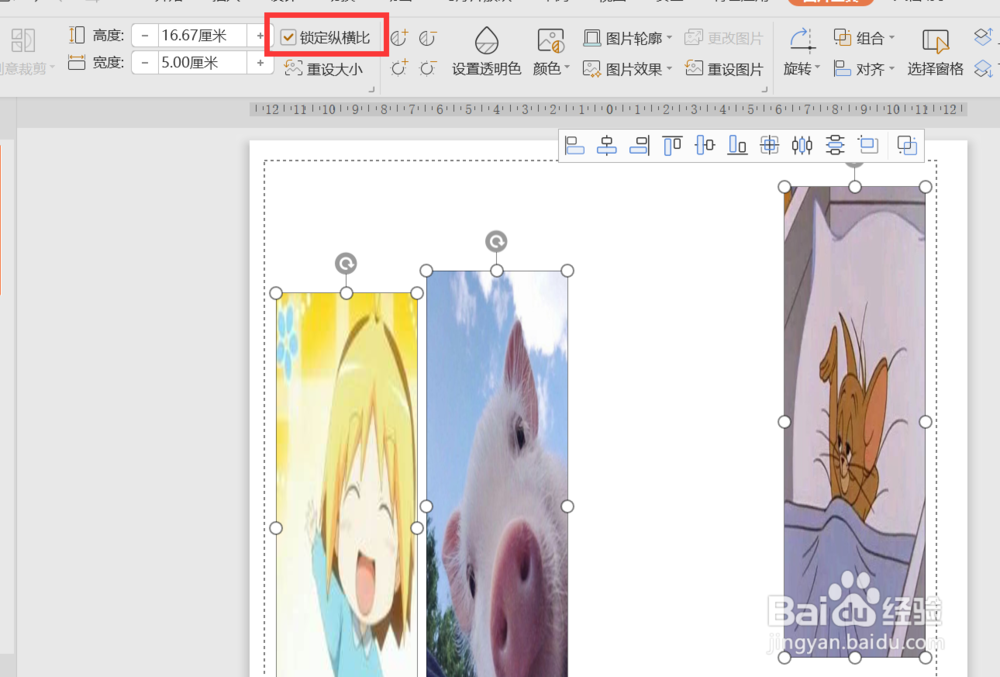This screenshot has width=1000, height=677.
Task: Click the decrease brightness icon
Action: (x=427, y=67)
